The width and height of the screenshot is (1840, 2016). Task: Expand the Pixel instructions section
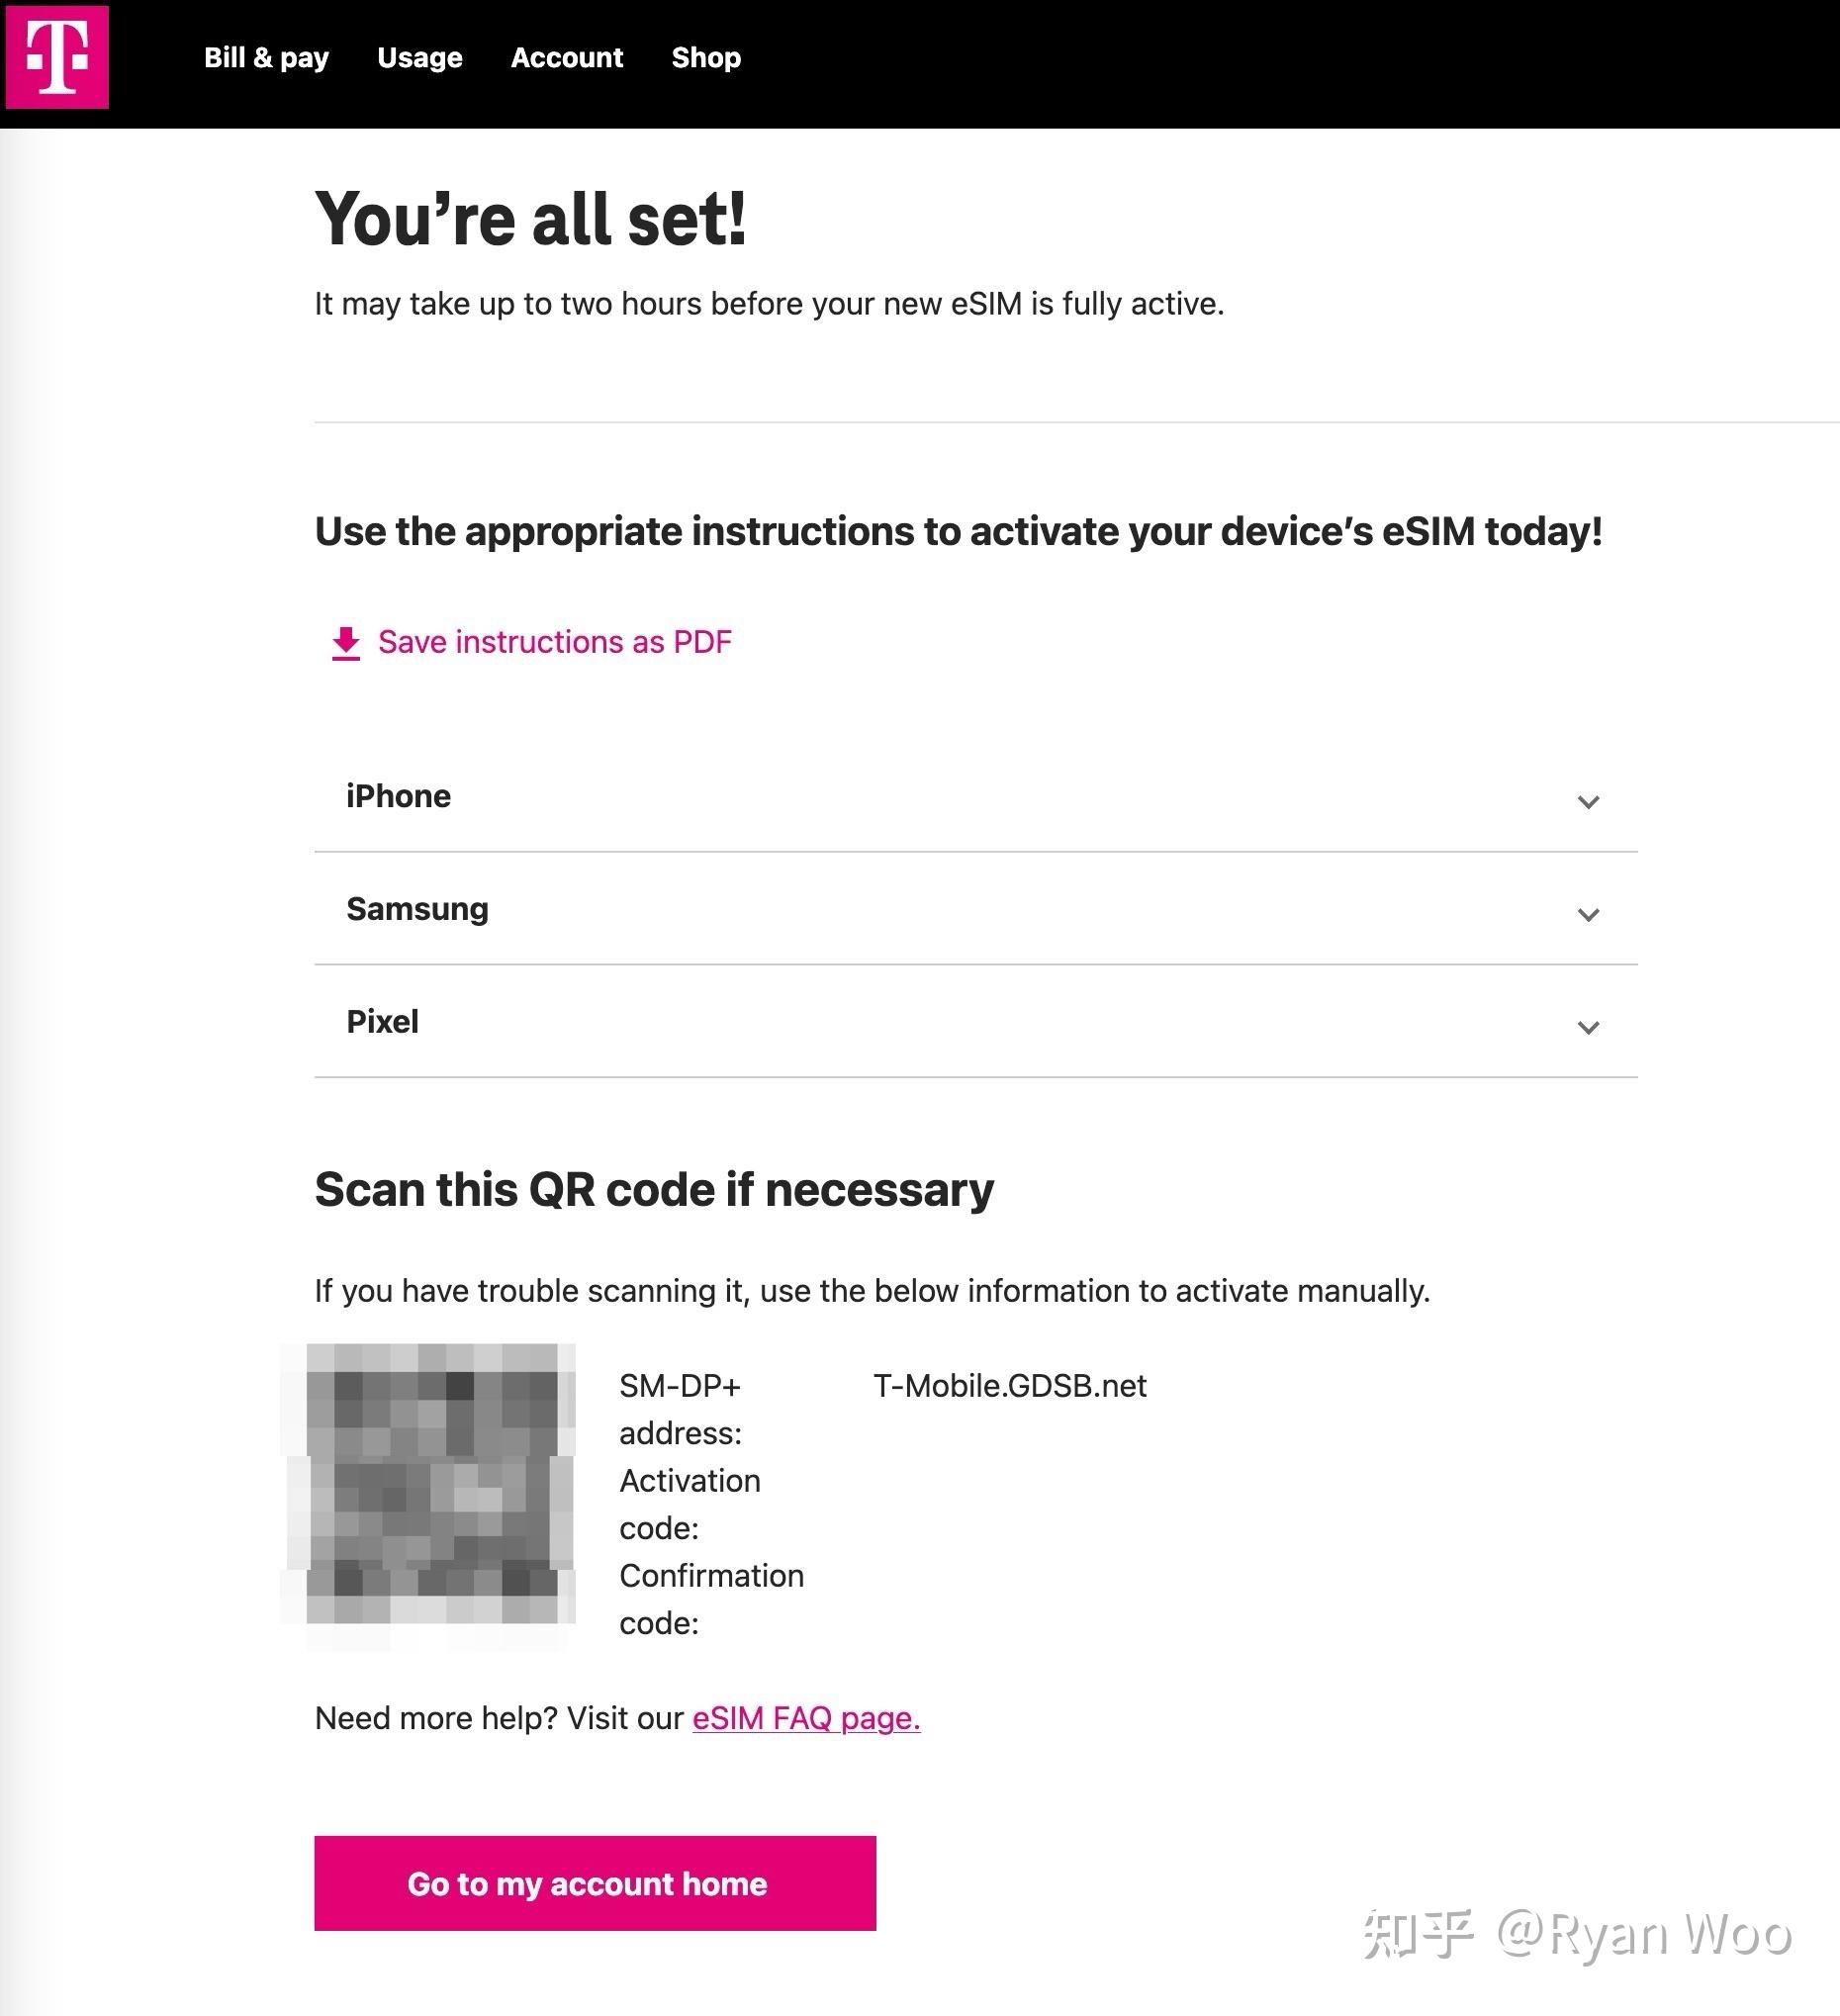pos(382,1022)
